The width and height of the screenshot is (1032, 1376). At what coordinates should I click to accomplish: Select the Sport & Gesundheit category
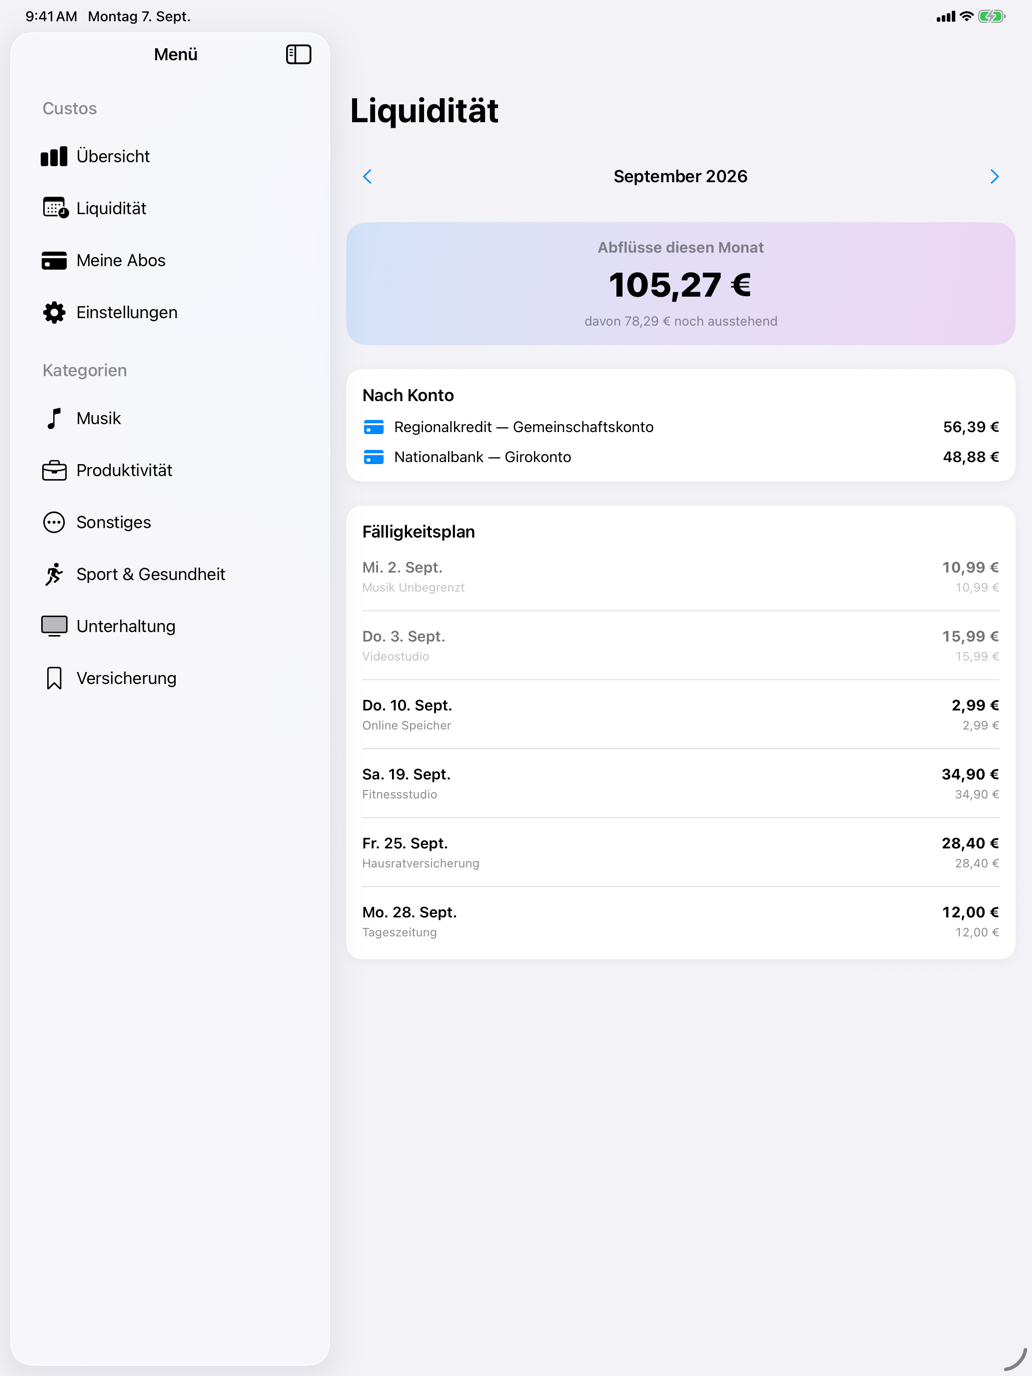[170, 574]
